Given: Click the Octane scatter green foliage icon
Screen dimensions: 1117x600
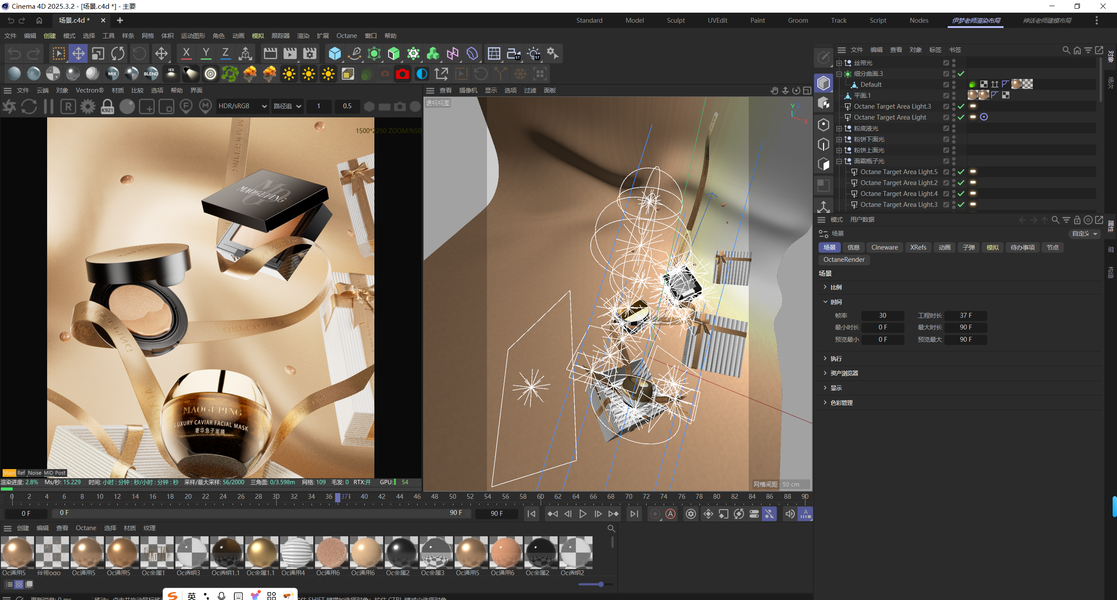Looking at the screenshot, I should pyautogui.click(x=229, y=73).
